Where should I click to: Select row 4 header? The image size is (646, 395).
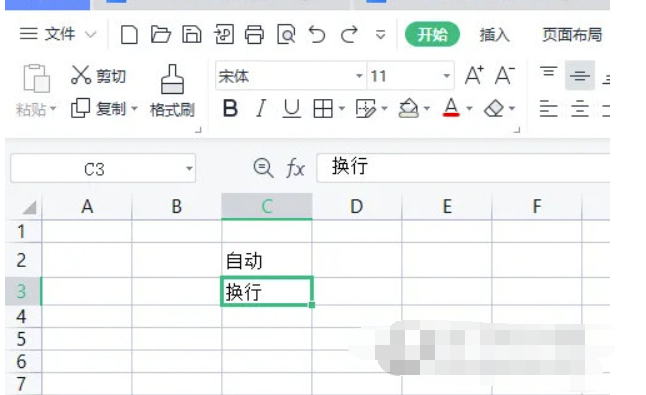tap(23, 317)
